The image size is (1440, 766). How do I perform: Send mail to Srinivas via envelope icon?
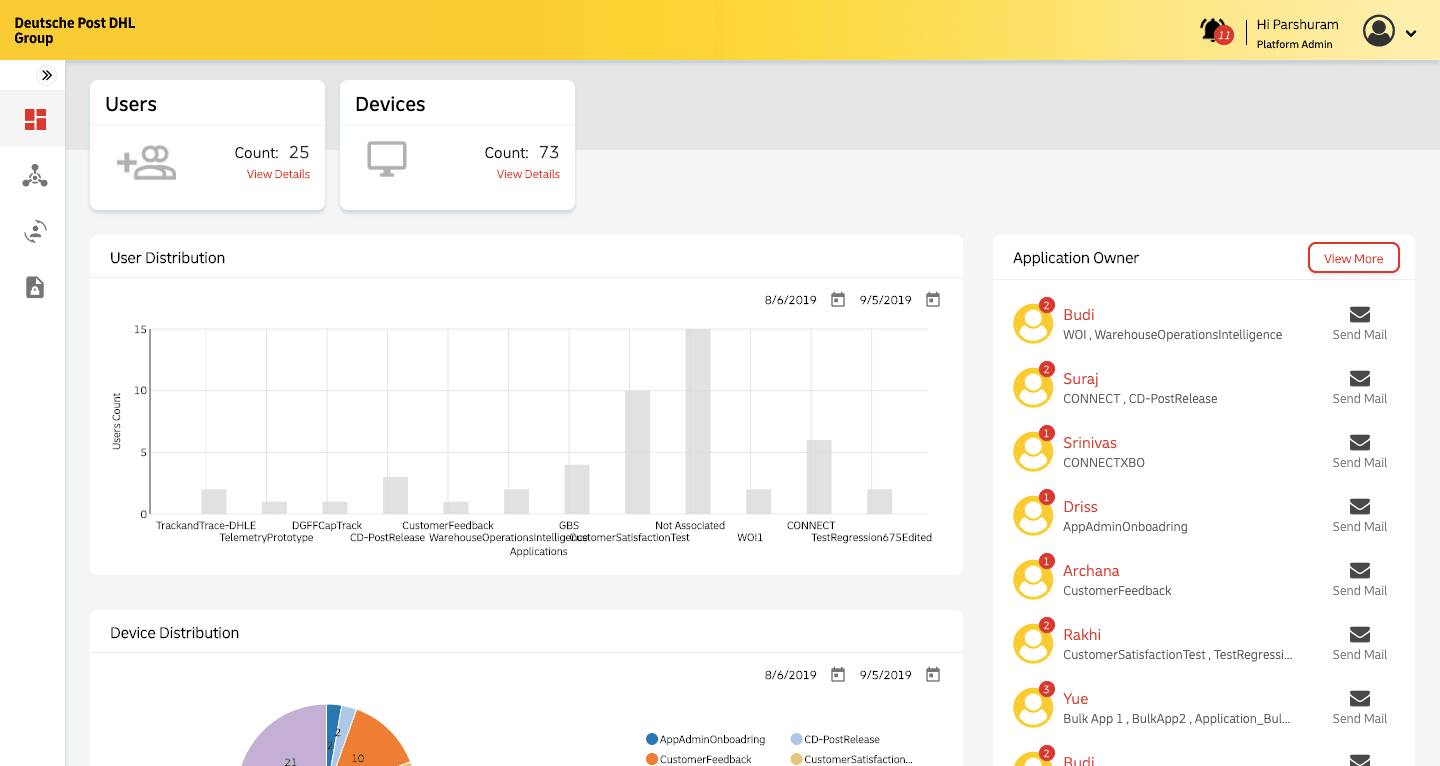point(1360,442)
